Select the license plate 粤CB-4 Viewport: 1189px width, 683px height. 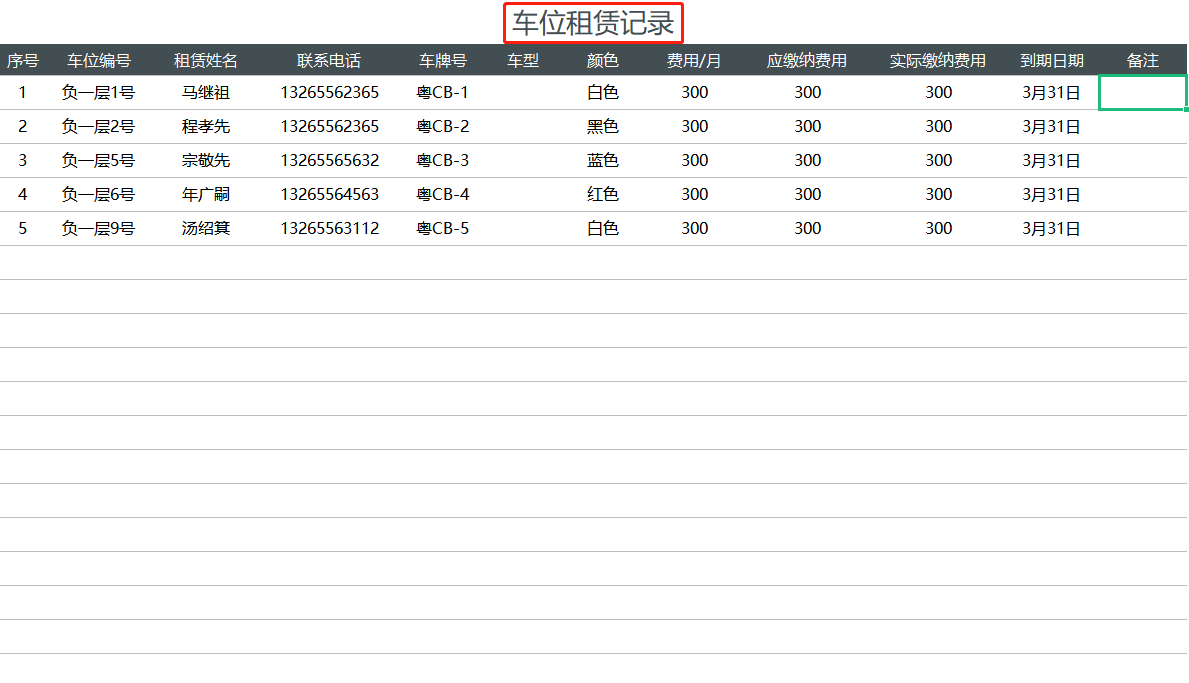pos(440,194)
